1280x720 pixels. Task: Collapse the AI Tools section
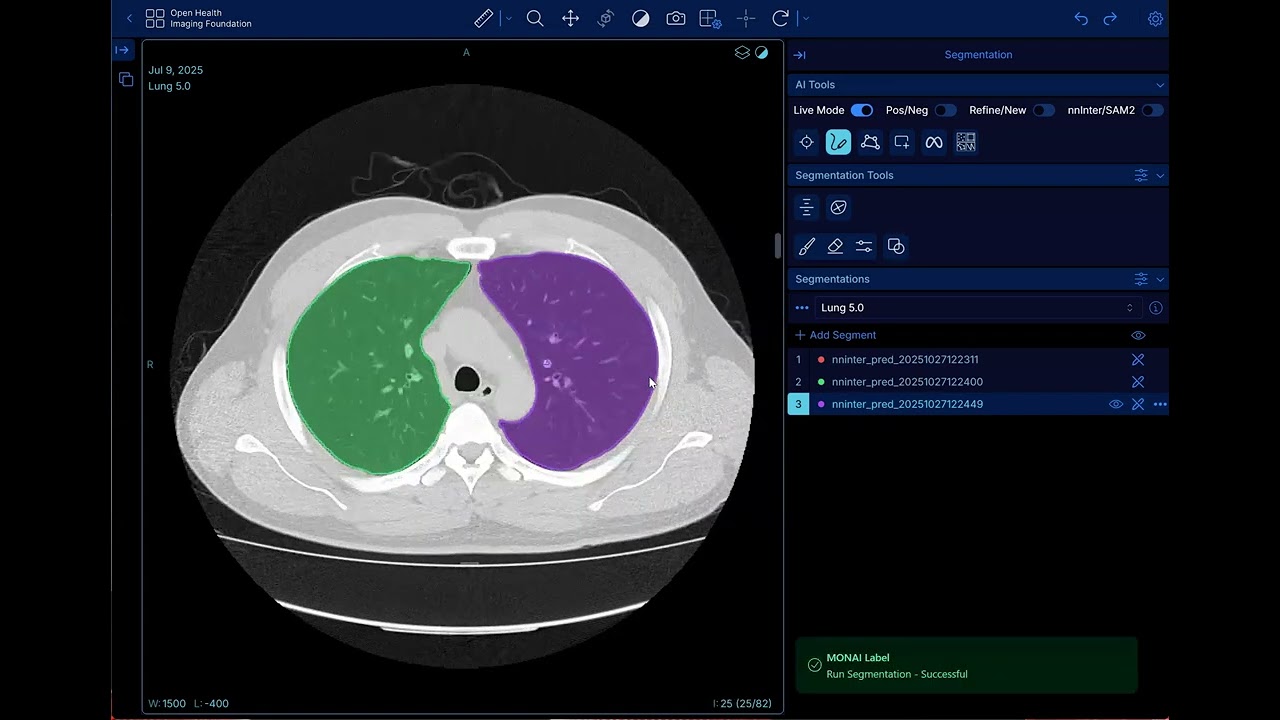1160,85
